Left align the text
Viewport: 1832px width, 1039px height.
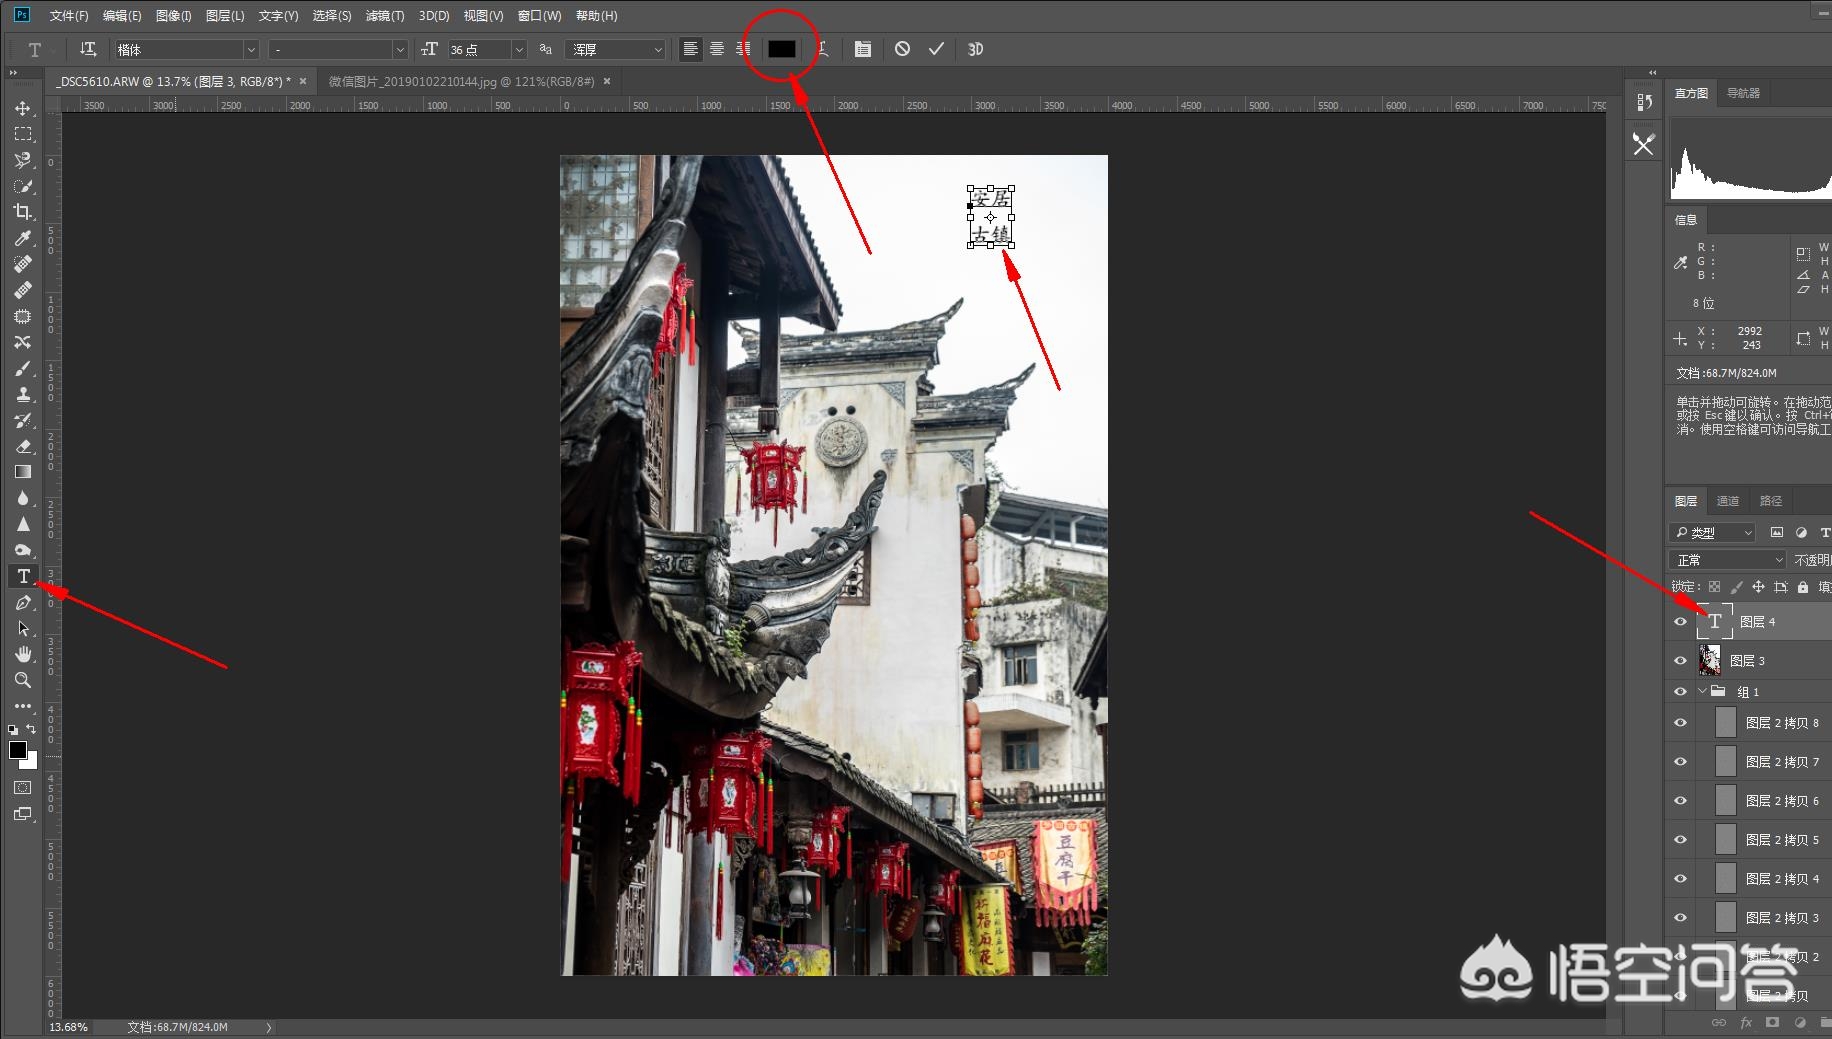pyautogui.click(x=690, y=49)
